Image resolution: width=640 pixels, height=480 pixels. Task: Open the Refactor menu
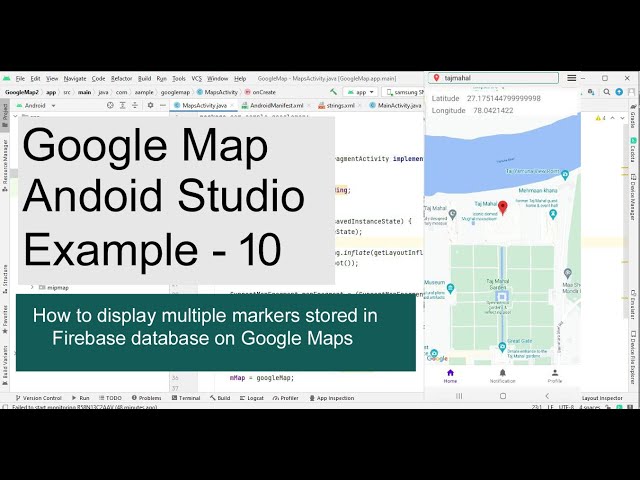(x=121, y=78)
